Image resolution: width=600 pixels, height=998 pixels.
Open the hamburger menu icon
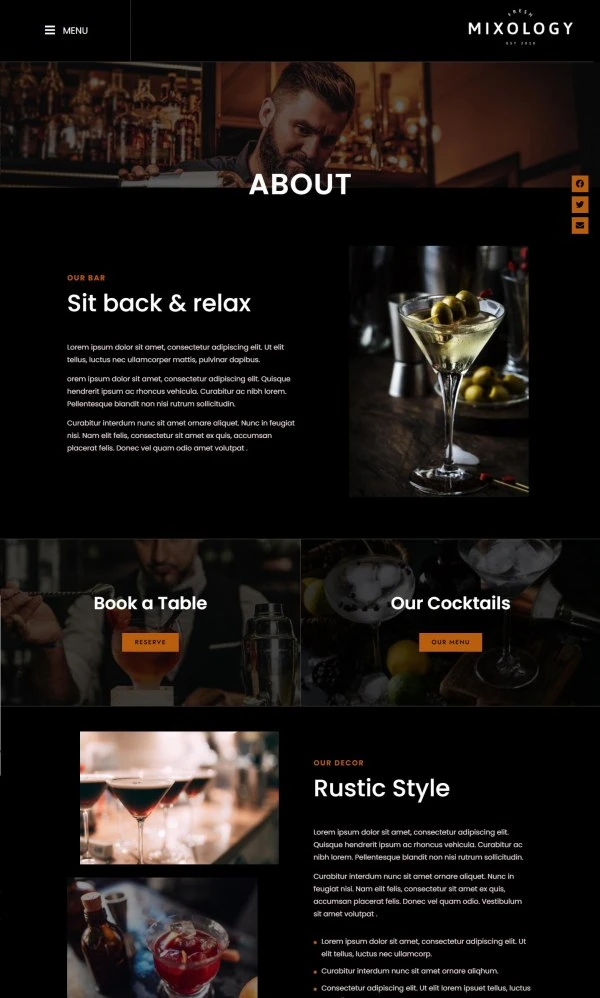50,30
